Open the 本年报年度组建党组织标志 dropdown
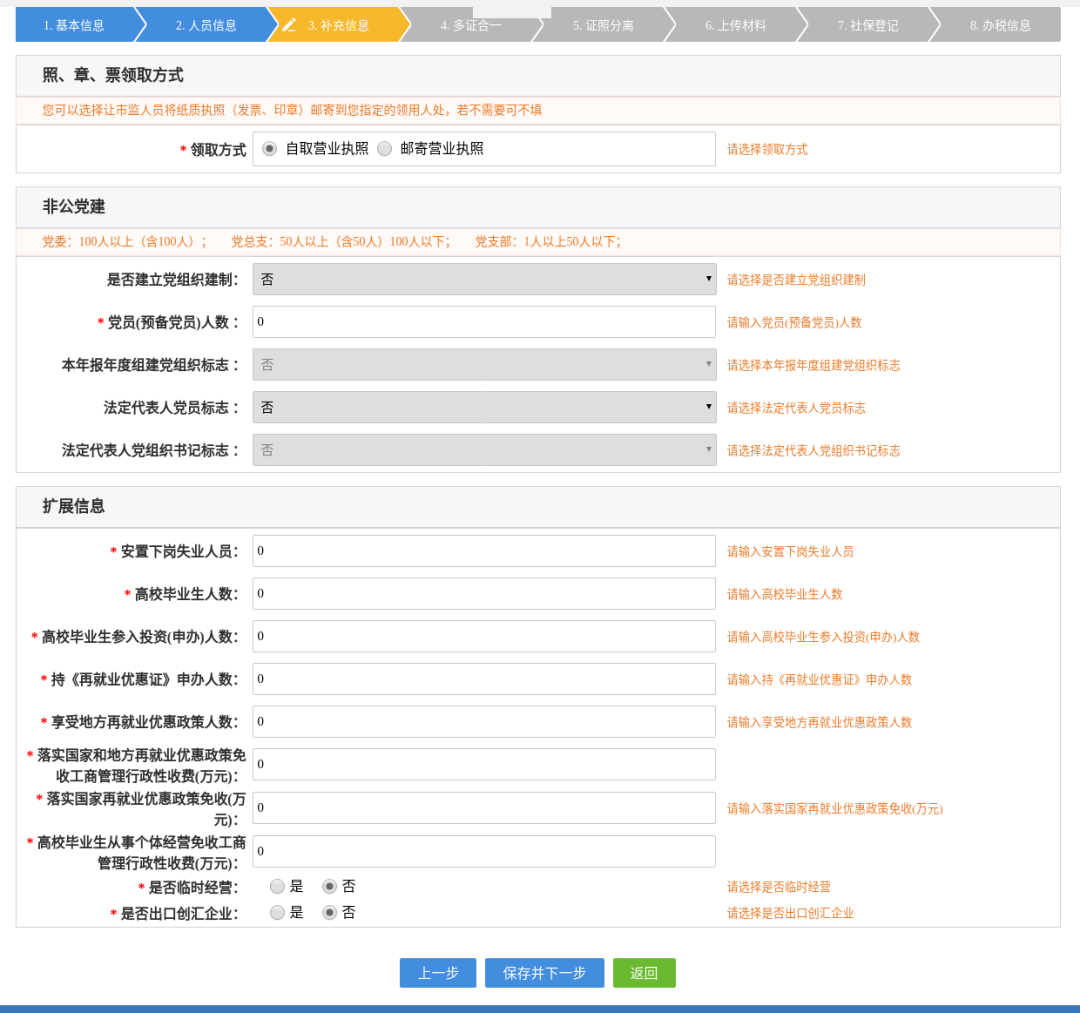This screenshot has width=1080, height=1013. point(484,365)
